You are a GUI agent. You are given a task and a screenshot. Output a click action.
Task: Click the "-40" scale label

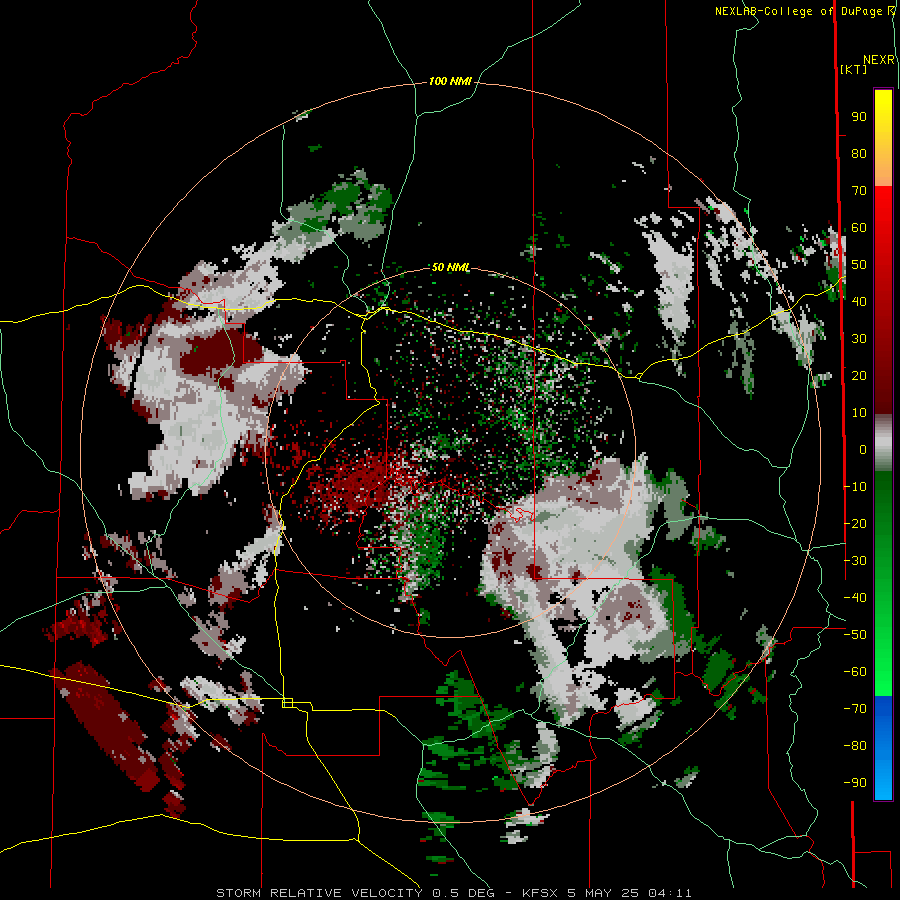click(x=855, y=598)
